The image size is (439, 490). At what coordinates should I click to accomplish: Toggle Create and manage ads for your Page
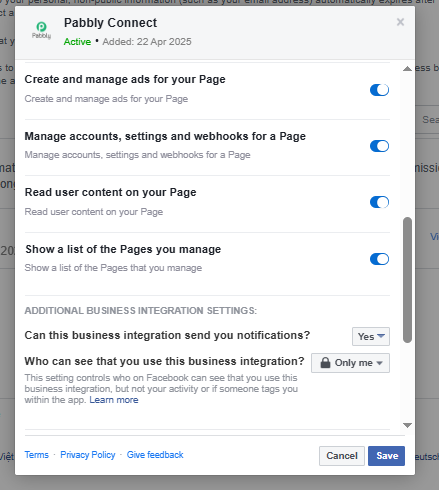point(379,90)
